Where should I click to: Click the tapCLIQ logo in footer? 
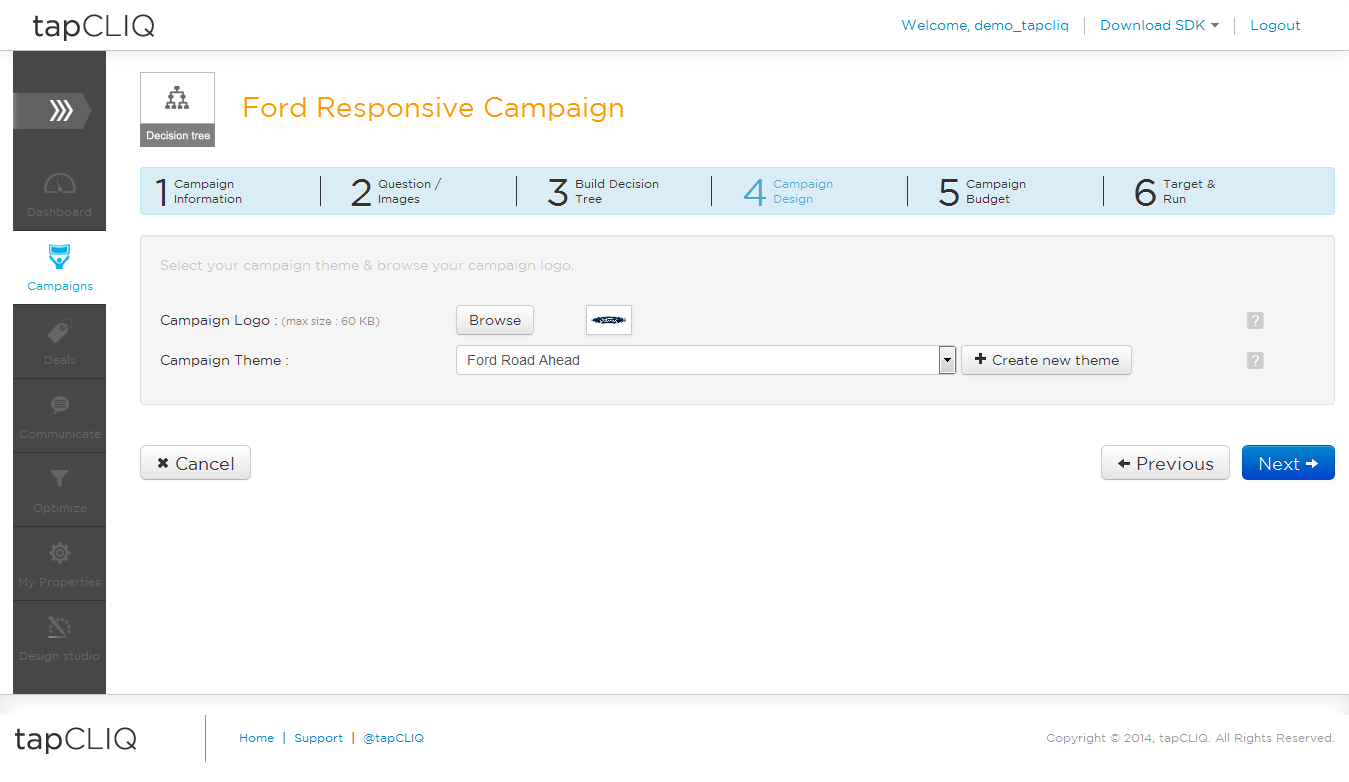(x=76, y=739)
